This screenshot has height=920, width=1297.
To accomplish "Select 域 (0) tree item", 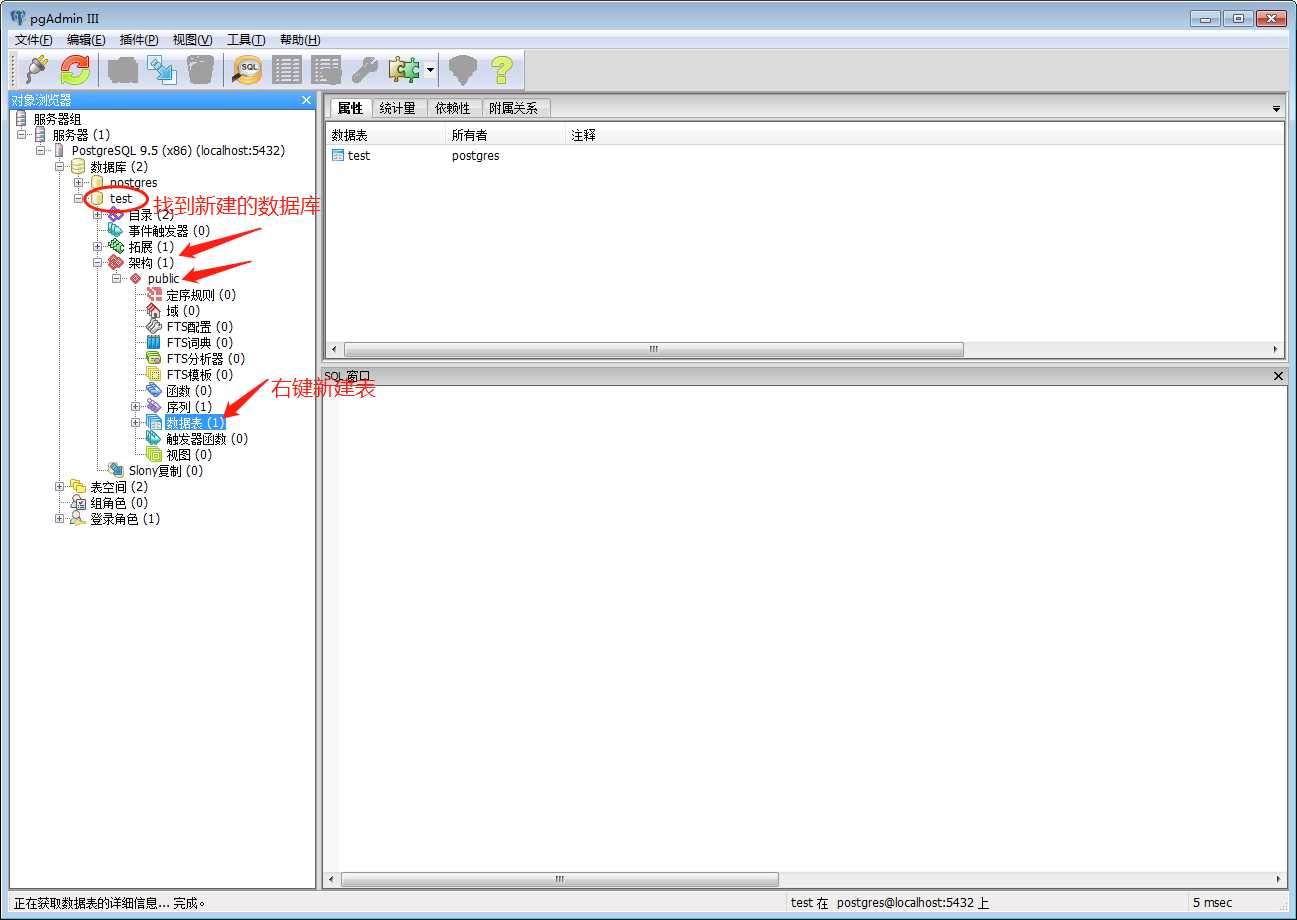I will pyautogui.click(x=183, y=311).
